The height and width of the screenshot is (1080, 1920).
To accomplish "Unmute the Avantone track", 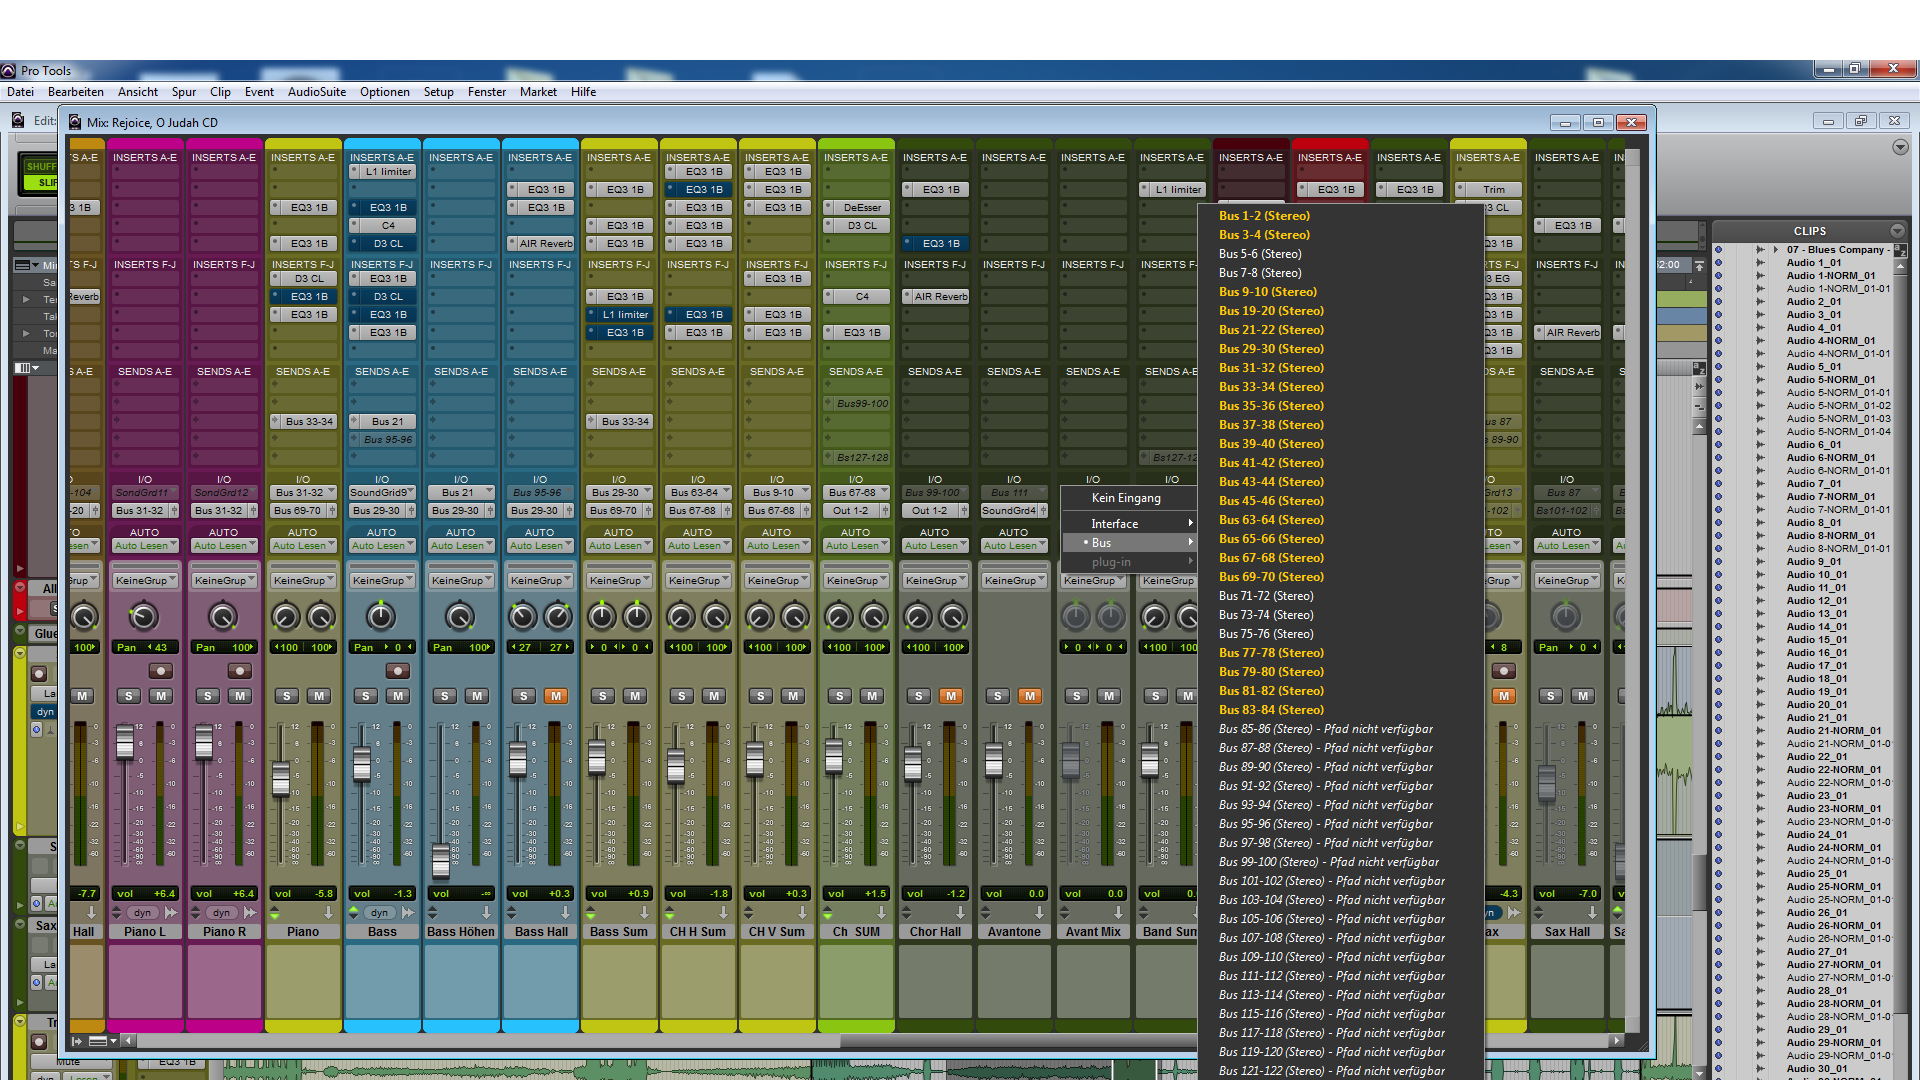I will click(x=1029, y=696).
